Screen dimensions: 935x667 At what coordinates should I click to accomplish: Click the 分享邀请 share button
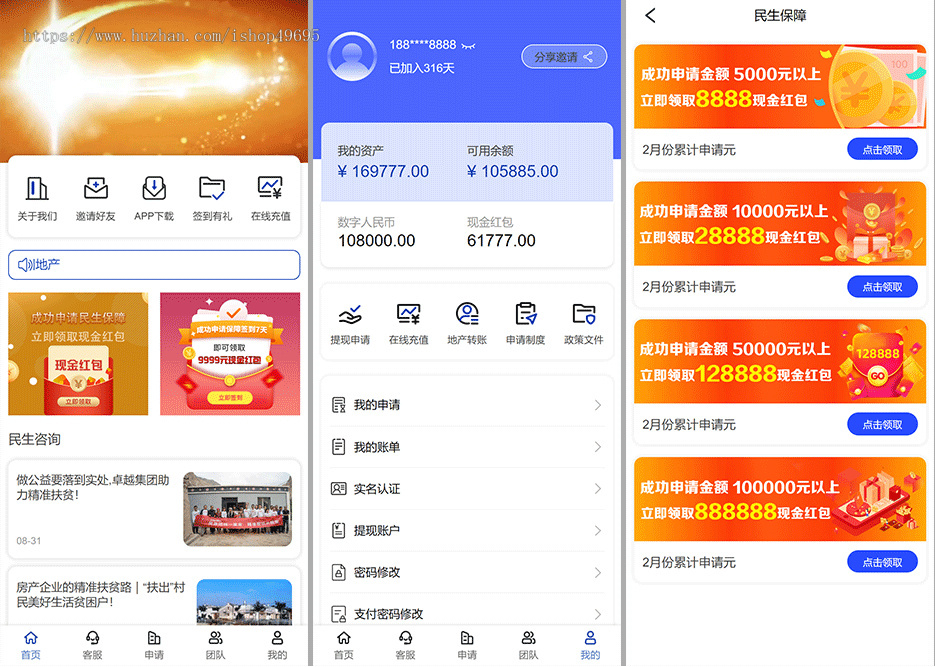coord(564,57)
